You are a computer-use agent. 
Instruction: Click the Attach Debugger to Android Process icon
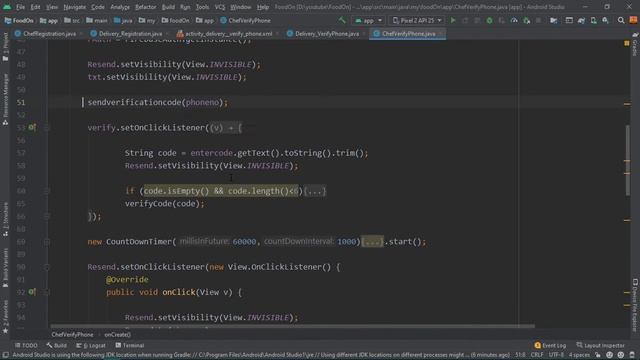(x=527, y=20)
